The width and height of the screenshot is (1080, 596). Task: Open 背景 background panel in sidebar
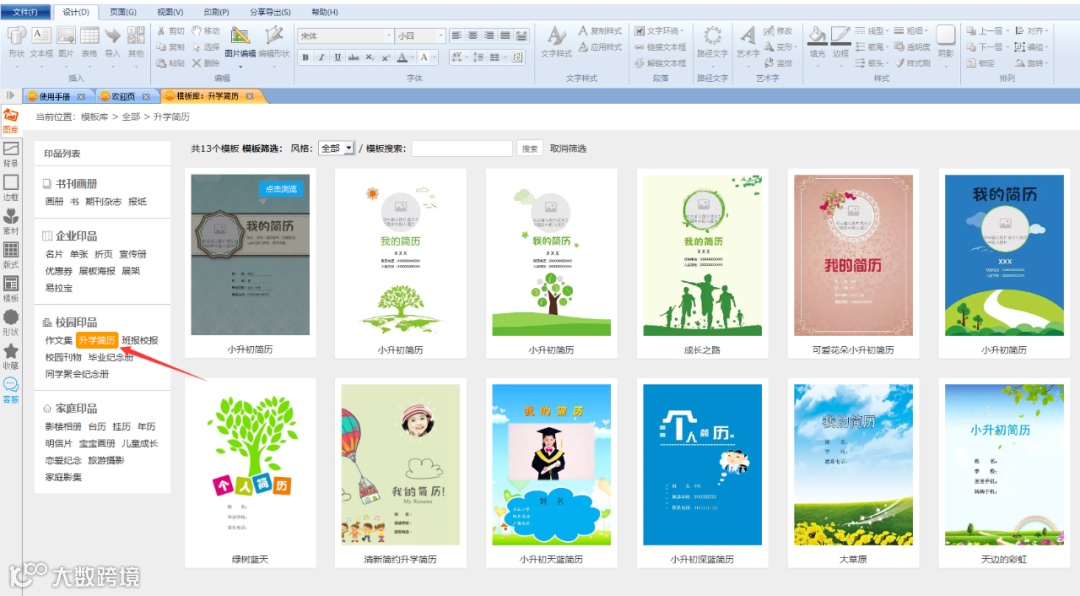11,154
